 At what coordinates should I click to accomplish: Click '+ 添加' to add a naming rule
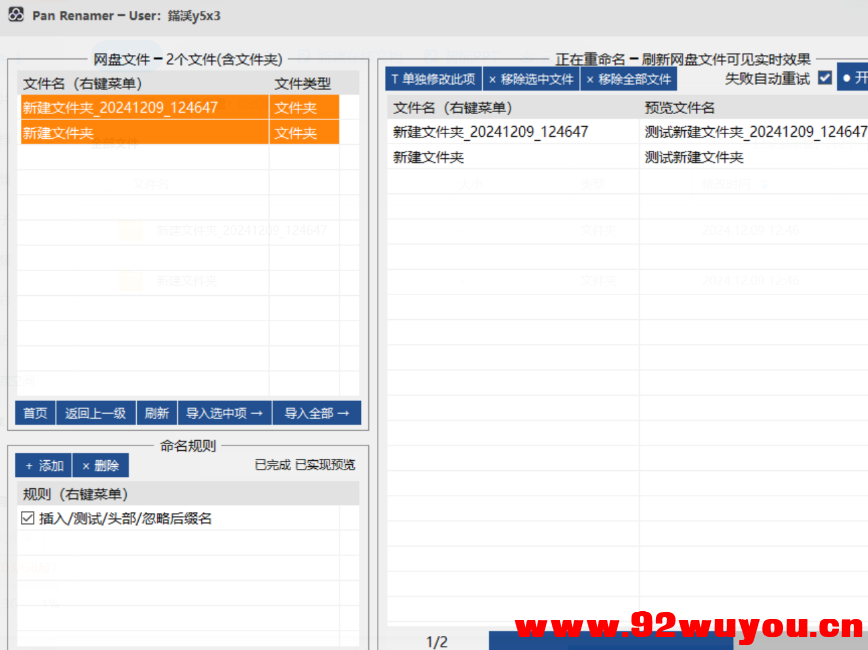[x=42, y=465]
